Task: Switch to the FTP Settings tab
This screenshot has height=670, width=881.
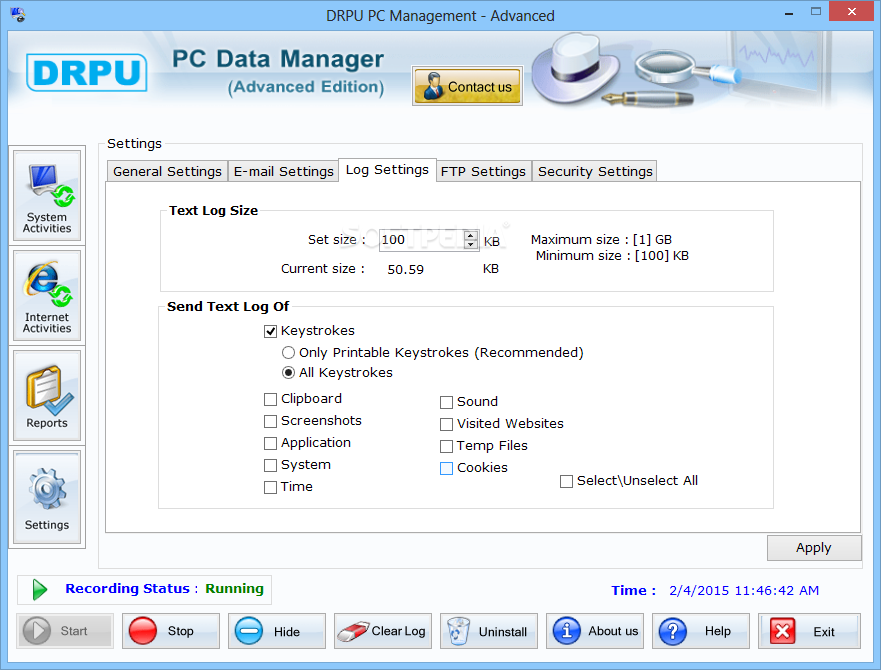Action: [x=483, y=171]
